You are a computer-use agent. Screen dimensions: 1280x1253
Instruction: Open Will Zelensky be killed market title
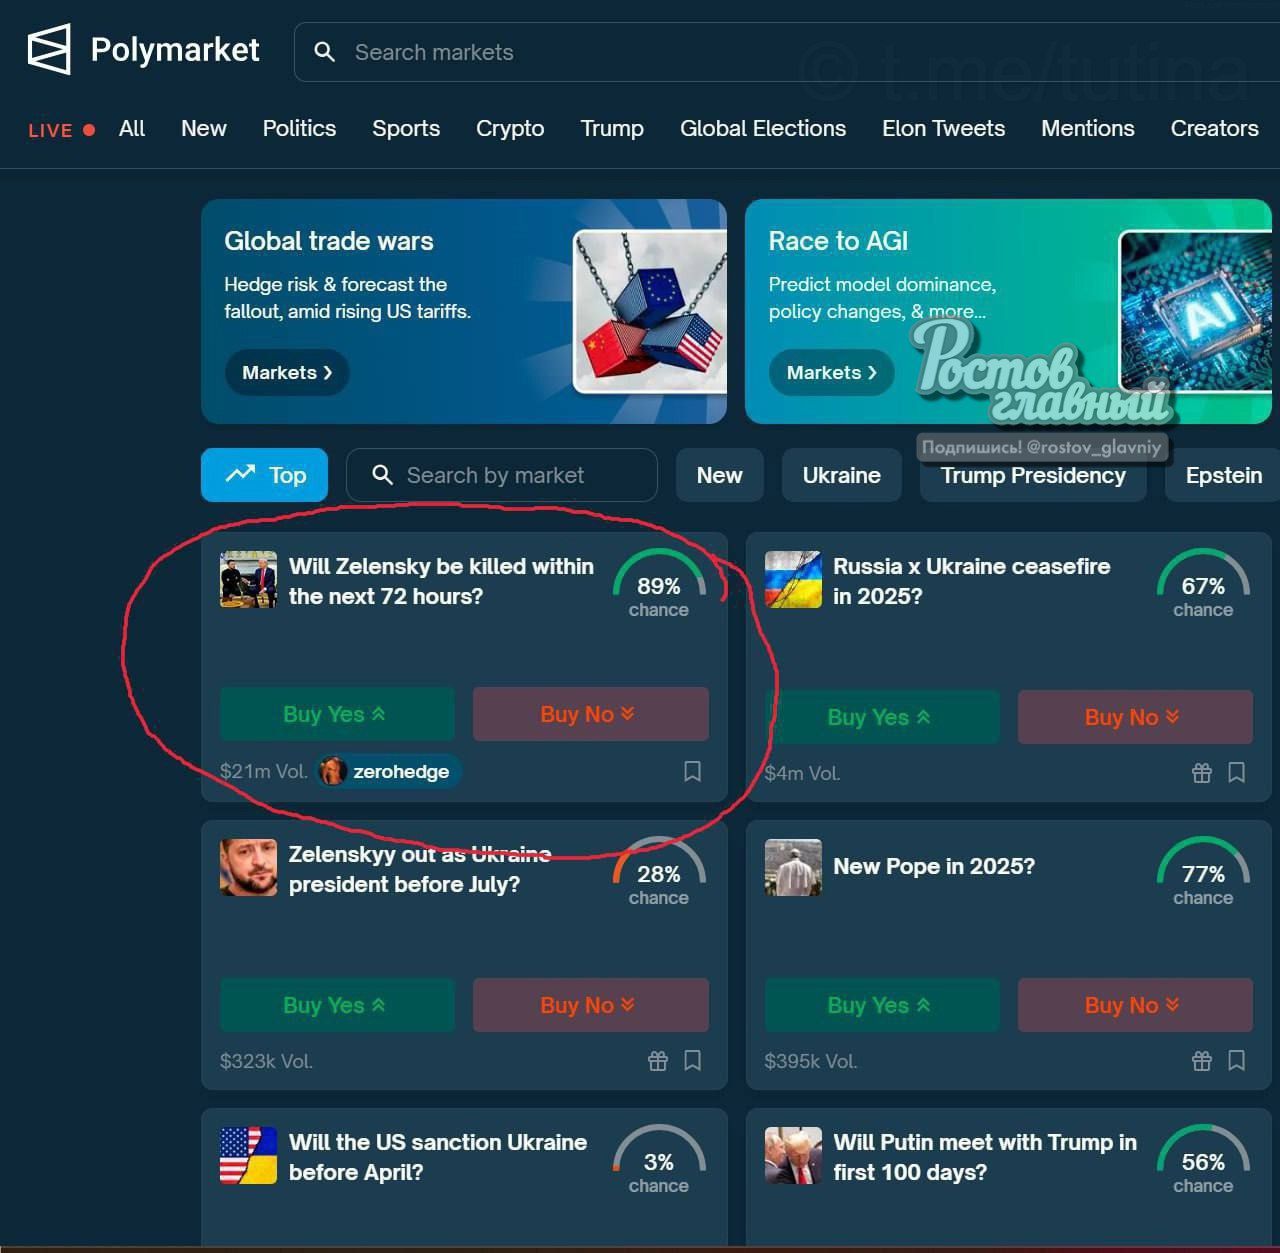click(441, 581)
